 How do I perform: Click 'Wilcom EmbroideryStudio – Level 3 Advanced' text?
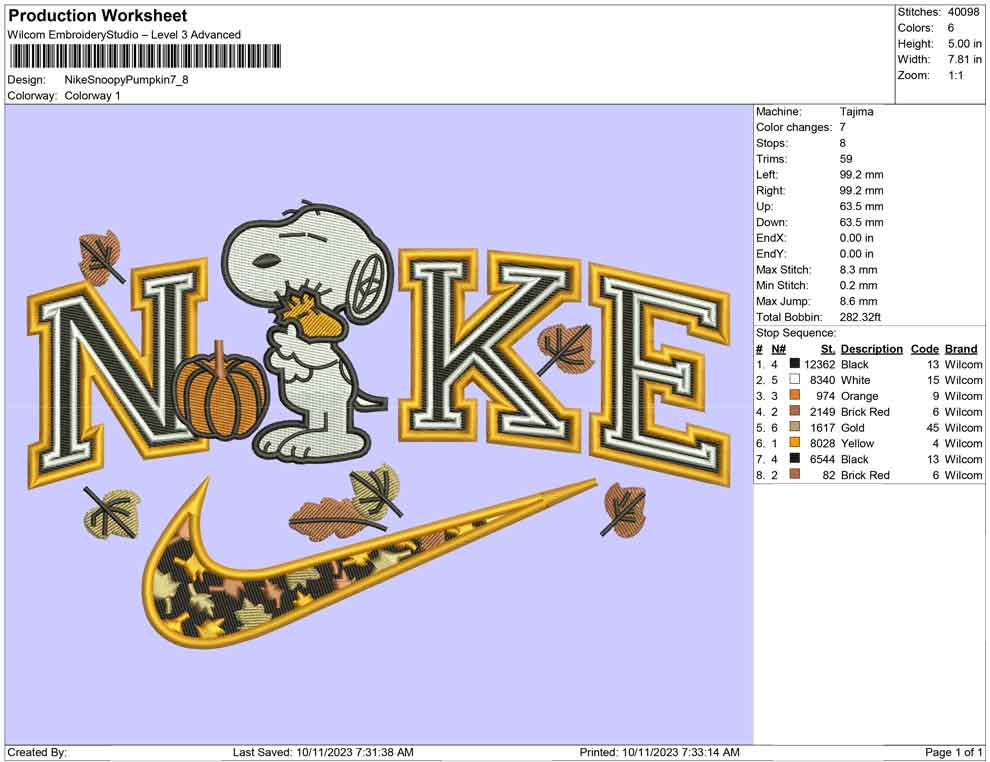(x=124, y=35)
